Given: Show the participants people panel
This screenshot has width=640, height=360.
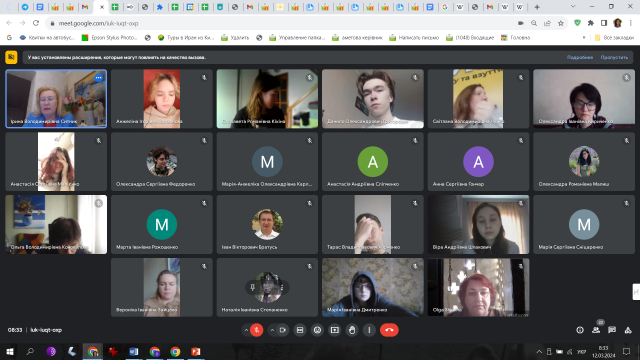Looking at the screenshot, I should 596,330.
